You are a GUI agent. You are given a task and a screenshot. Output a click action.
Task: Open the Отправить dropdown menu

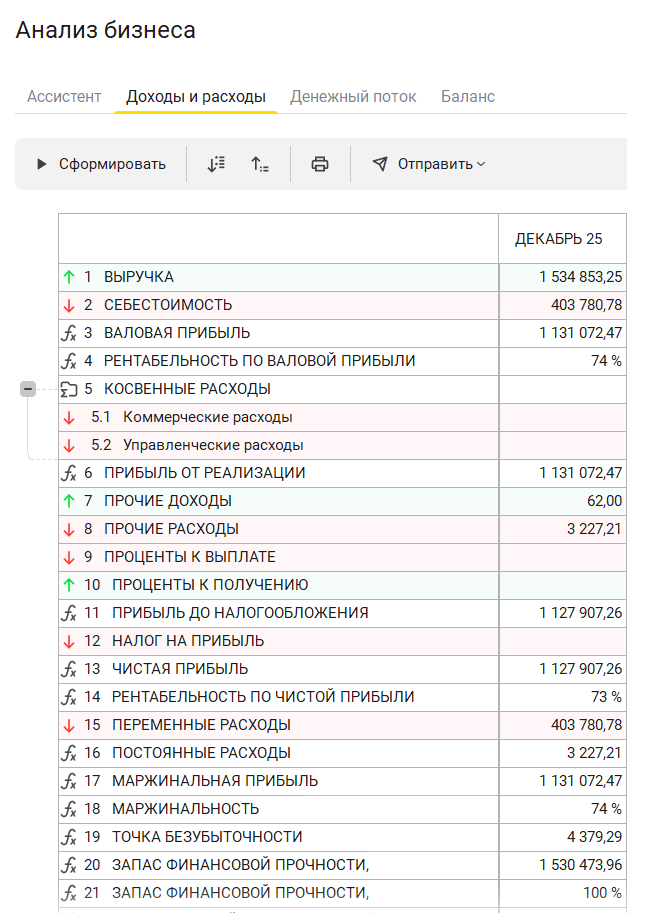(440, 164)
